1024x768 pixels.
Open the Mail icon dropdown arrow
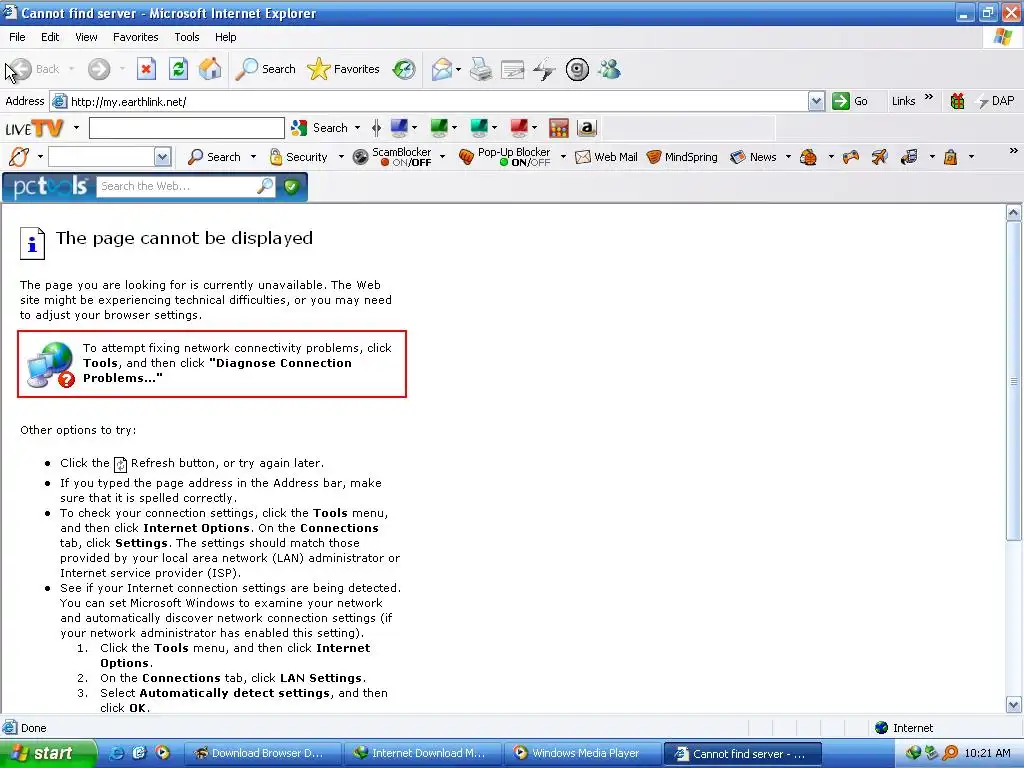coord(458,69)
